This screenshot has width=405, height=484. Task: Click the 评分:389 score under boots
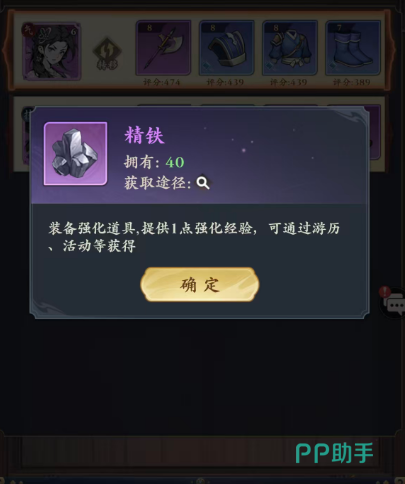click(x=352, y=82)
